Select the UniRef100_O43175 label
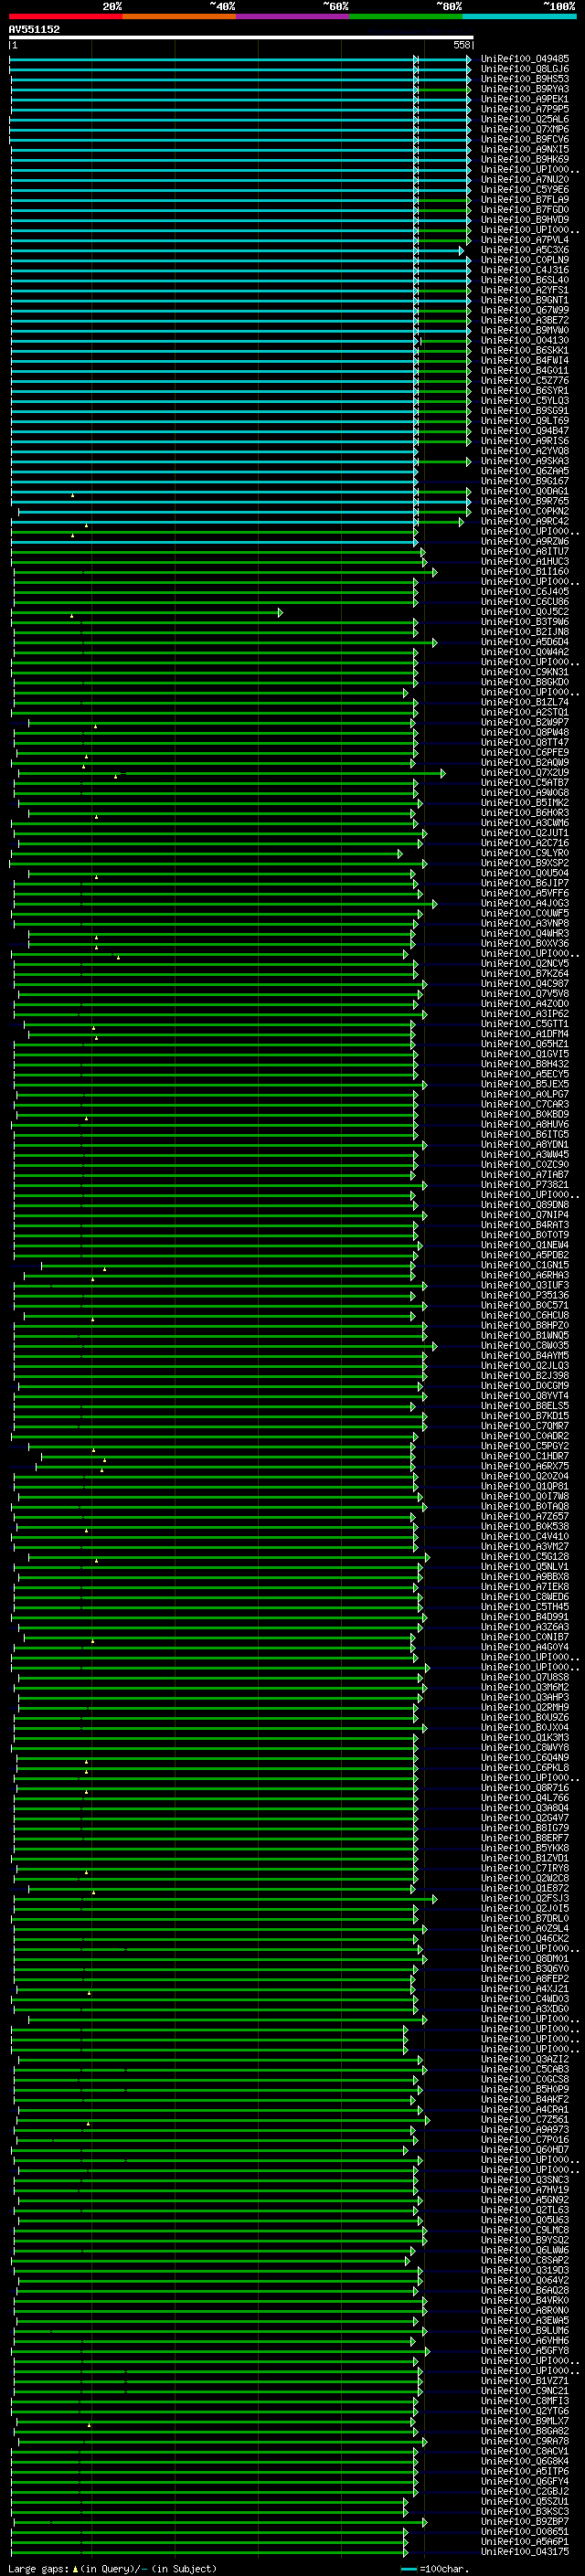The height and width of the screenshot is (2576, 585). coord(525,2551)
